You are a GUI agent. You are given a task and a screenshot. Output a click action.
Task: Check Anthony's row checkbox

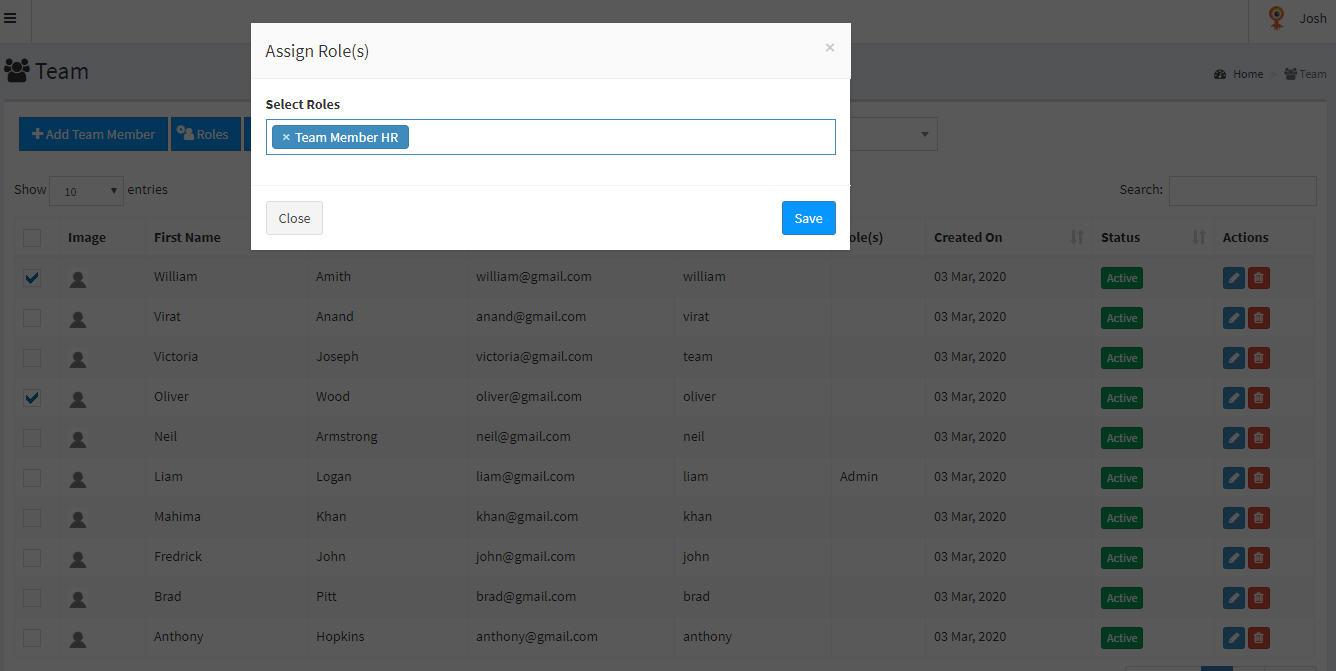pos(32,637)
